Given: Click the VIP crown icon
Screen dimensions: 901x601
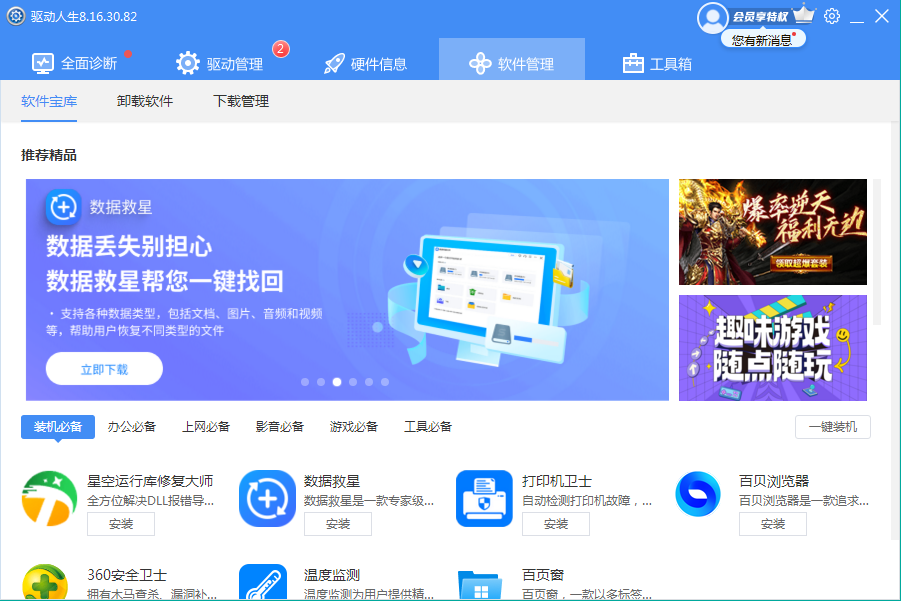Looking at the screenshot, I should 804,15.
